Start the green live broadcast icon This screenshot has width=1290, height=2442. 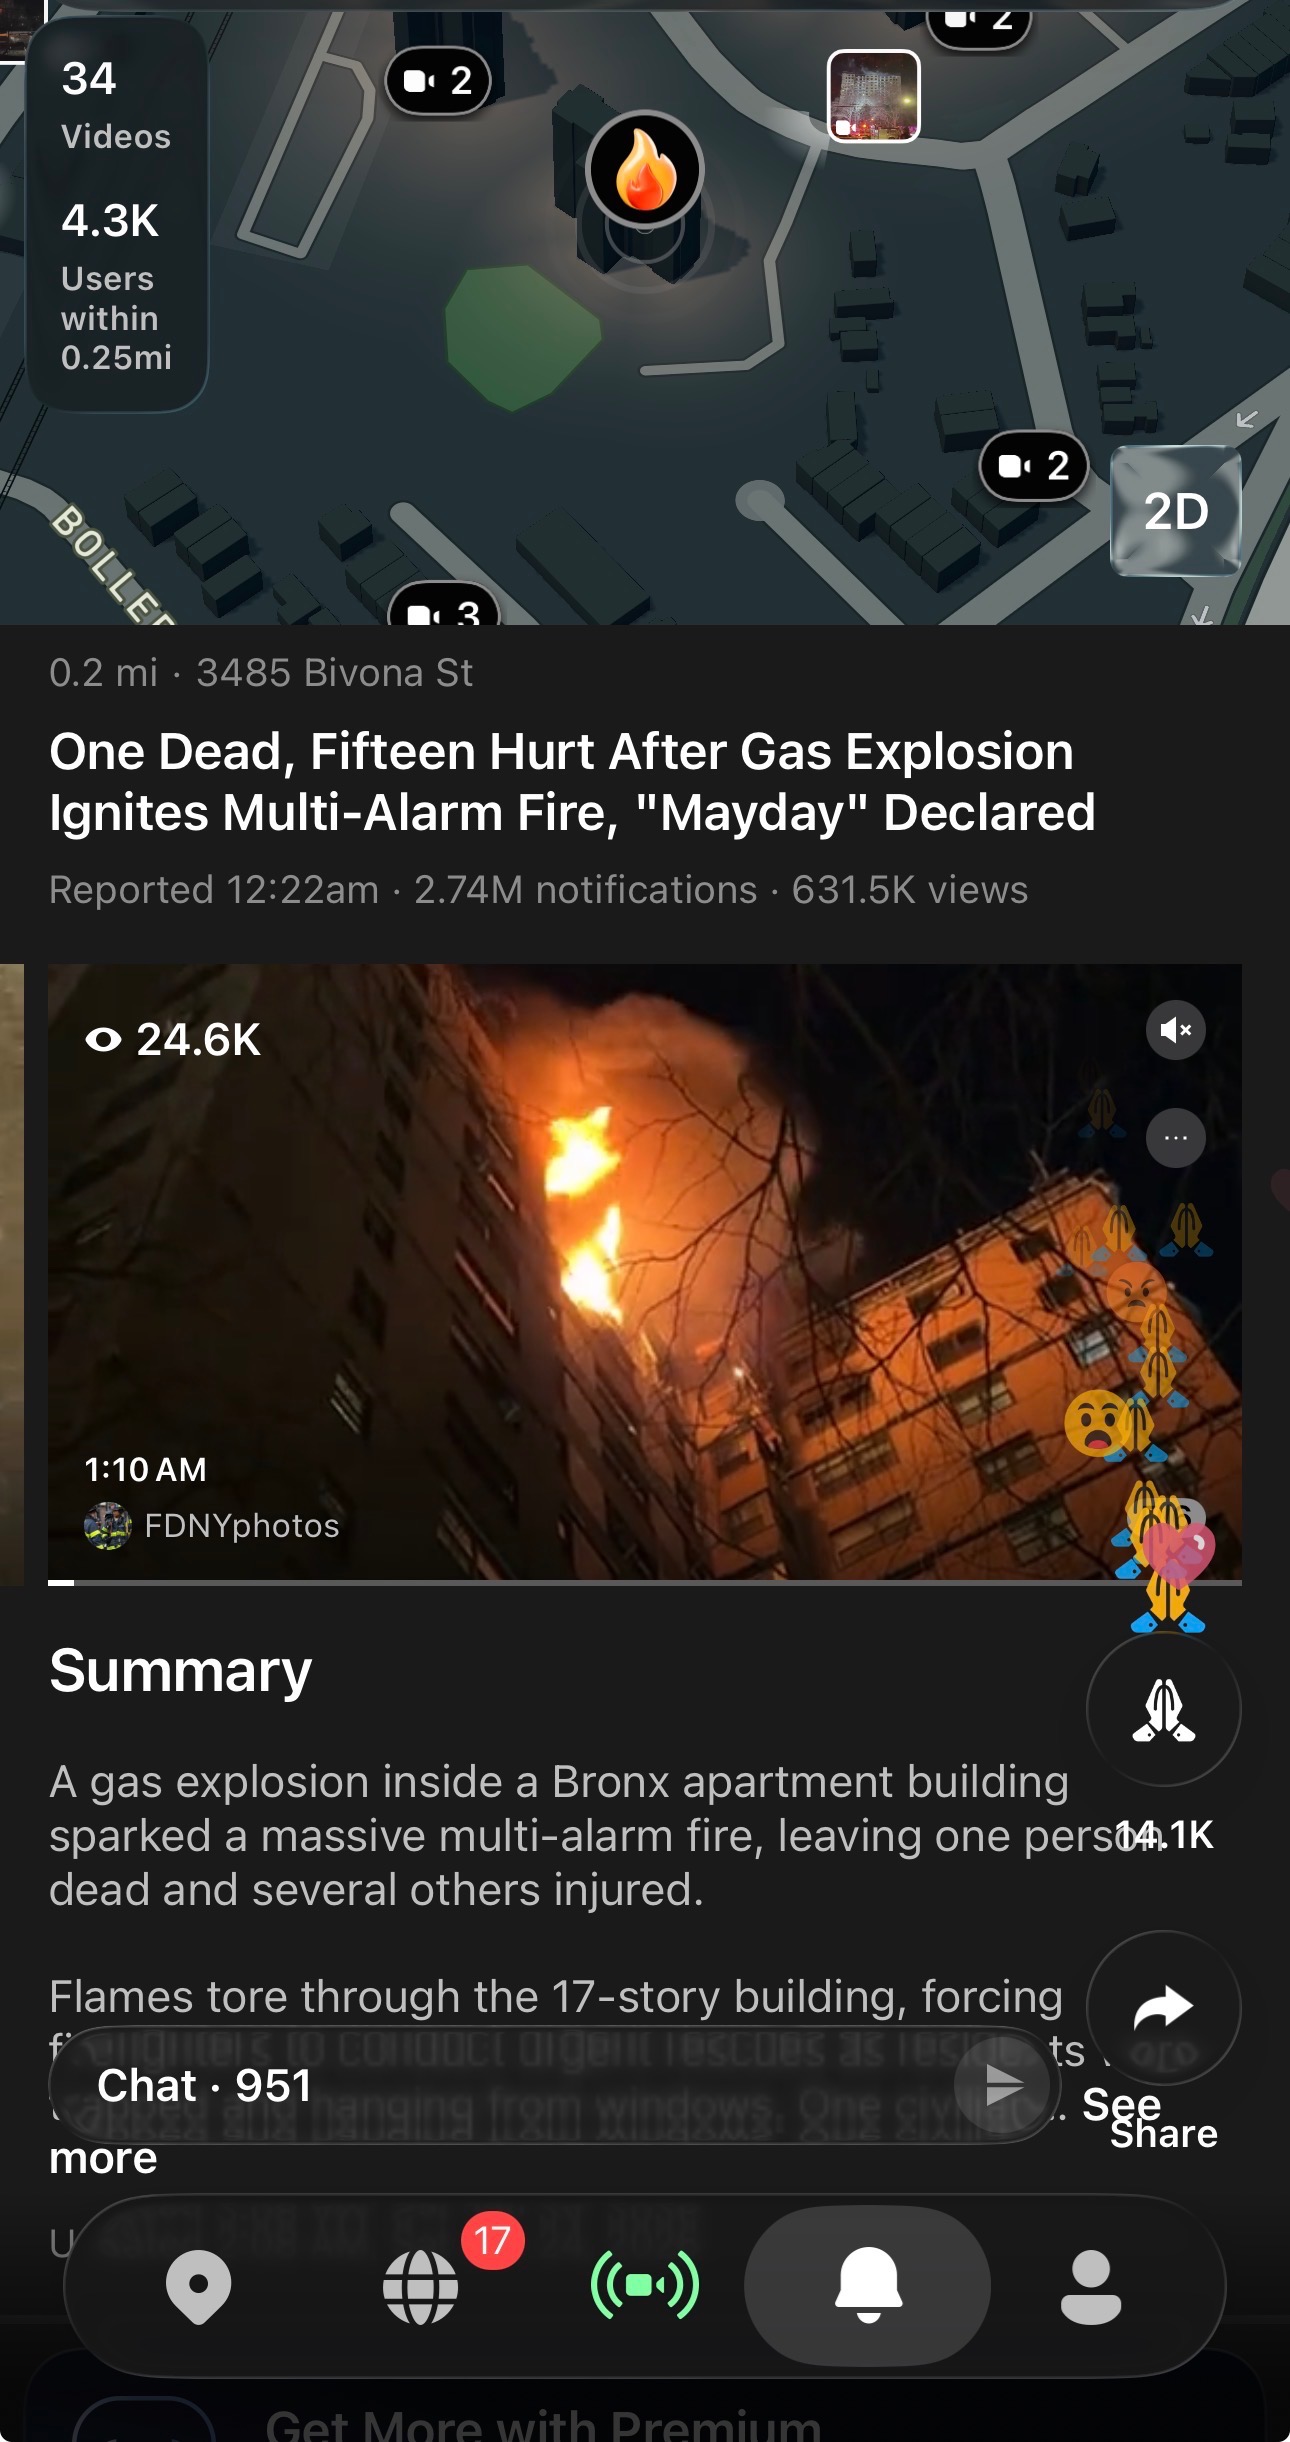645,2285
